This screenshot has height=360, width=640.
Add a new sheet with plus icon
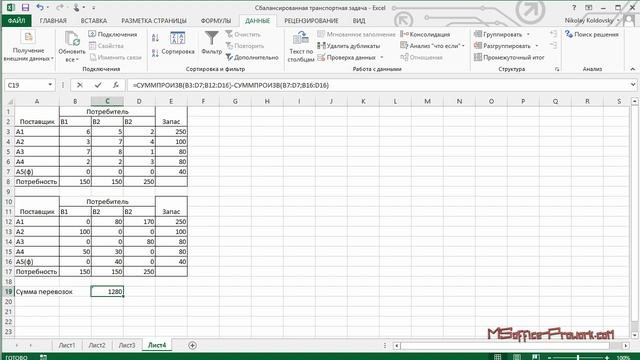(x=192, y=345)
